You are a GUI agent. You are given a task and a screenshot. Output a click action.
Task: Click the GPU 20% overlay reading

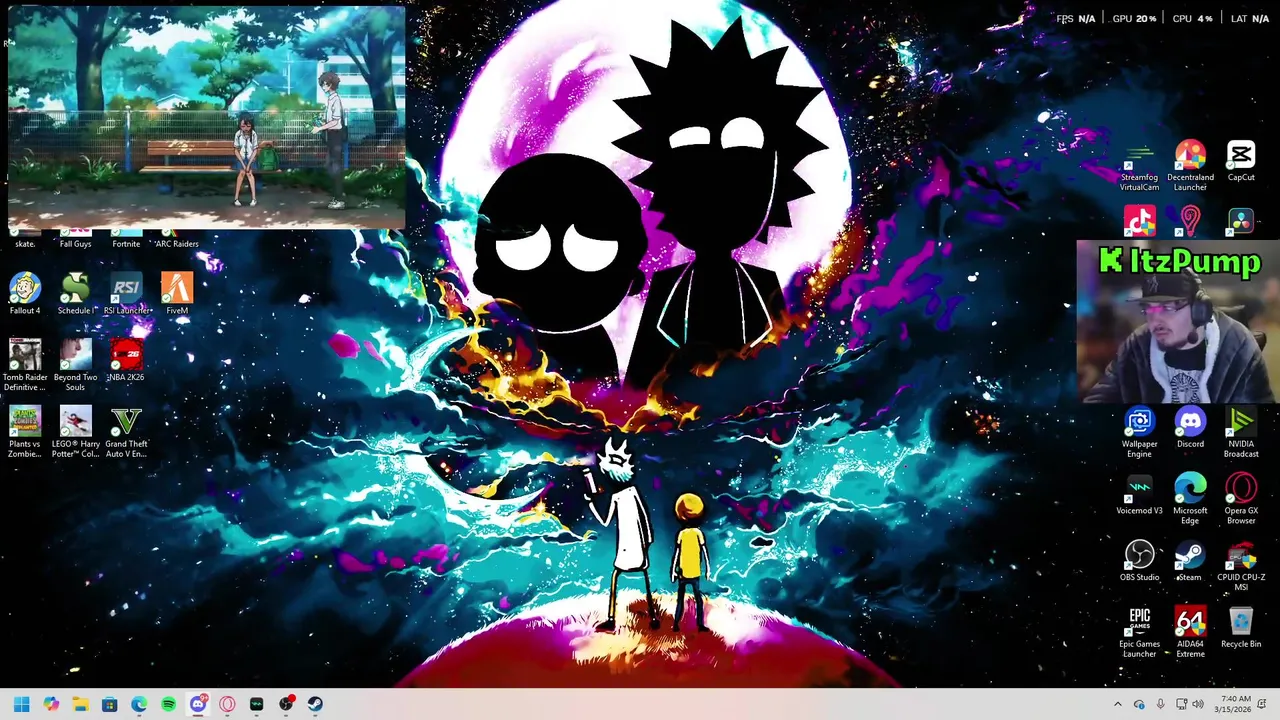pos(1134,19)
